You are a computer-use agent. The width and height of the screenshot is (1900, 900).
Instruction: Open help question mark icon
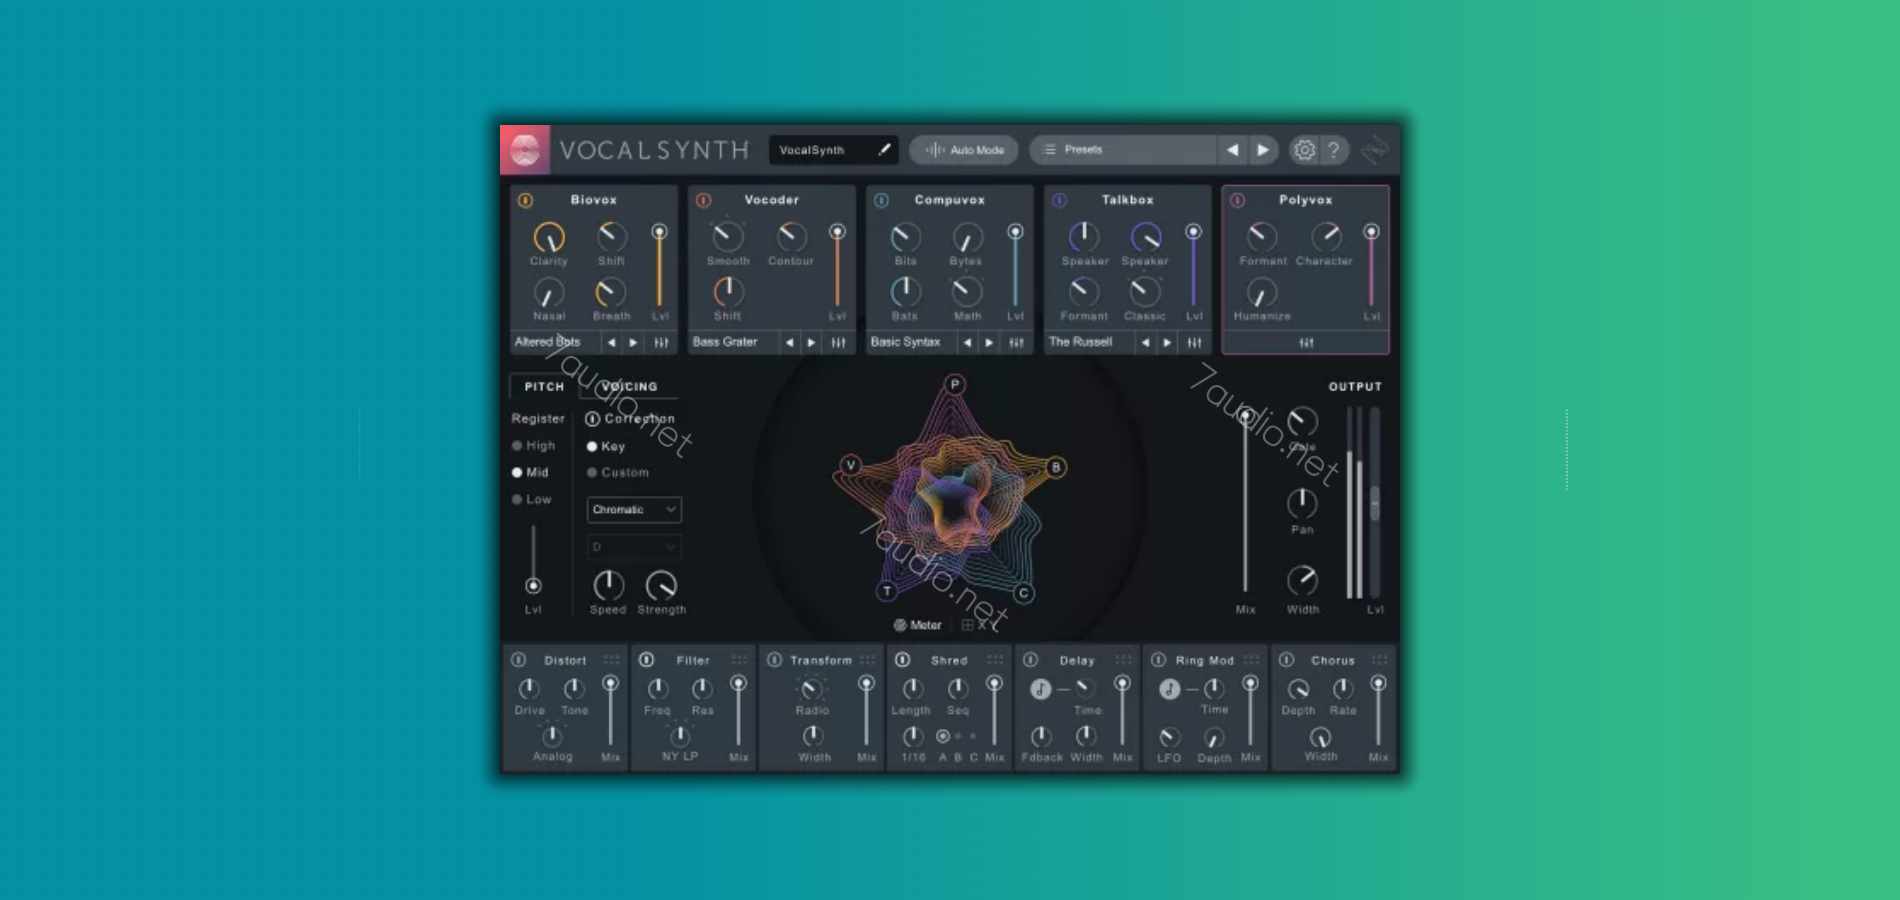(x=1334, y=150)
